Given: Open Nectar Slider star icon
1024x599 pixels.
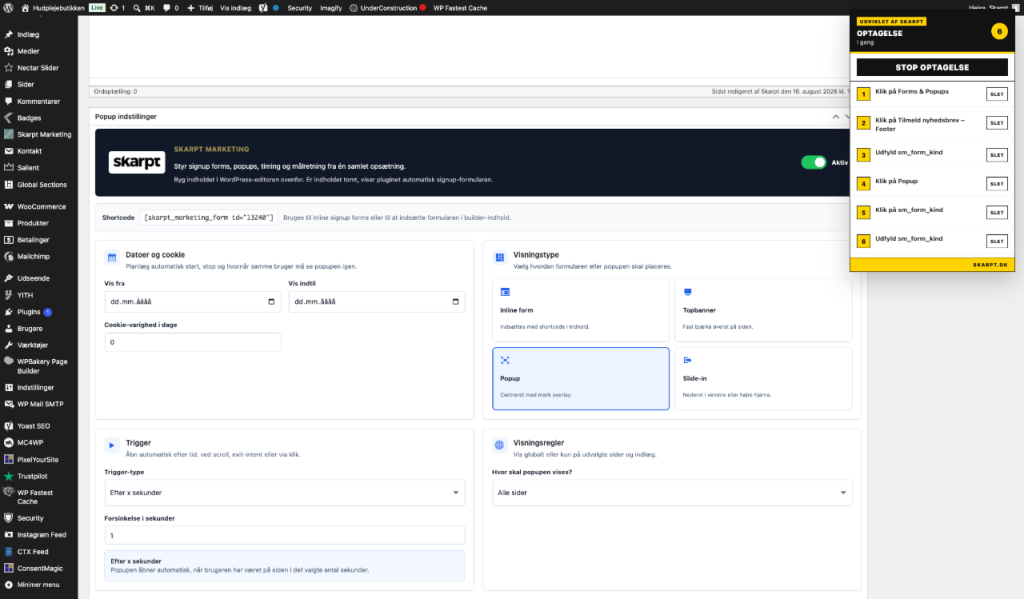Looking at the screenshot, I should coord(8,67).
